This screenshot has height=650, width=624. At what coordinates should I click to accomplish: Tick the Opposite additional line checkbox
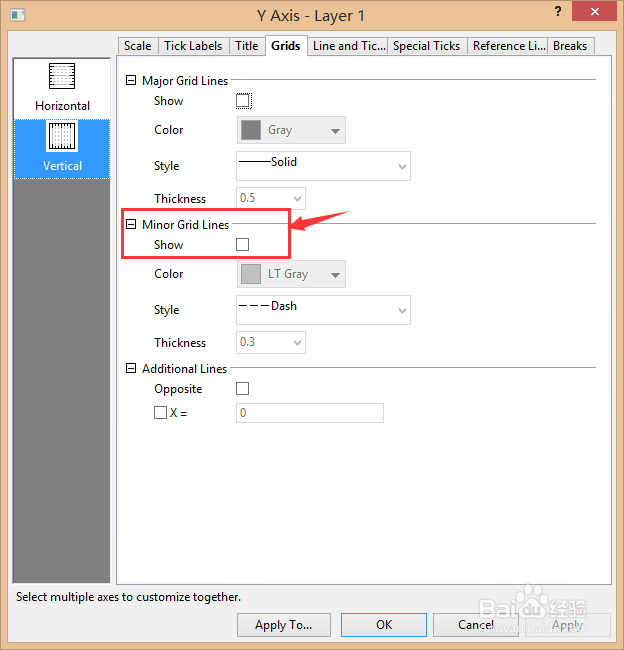click(x=243, y=388)
